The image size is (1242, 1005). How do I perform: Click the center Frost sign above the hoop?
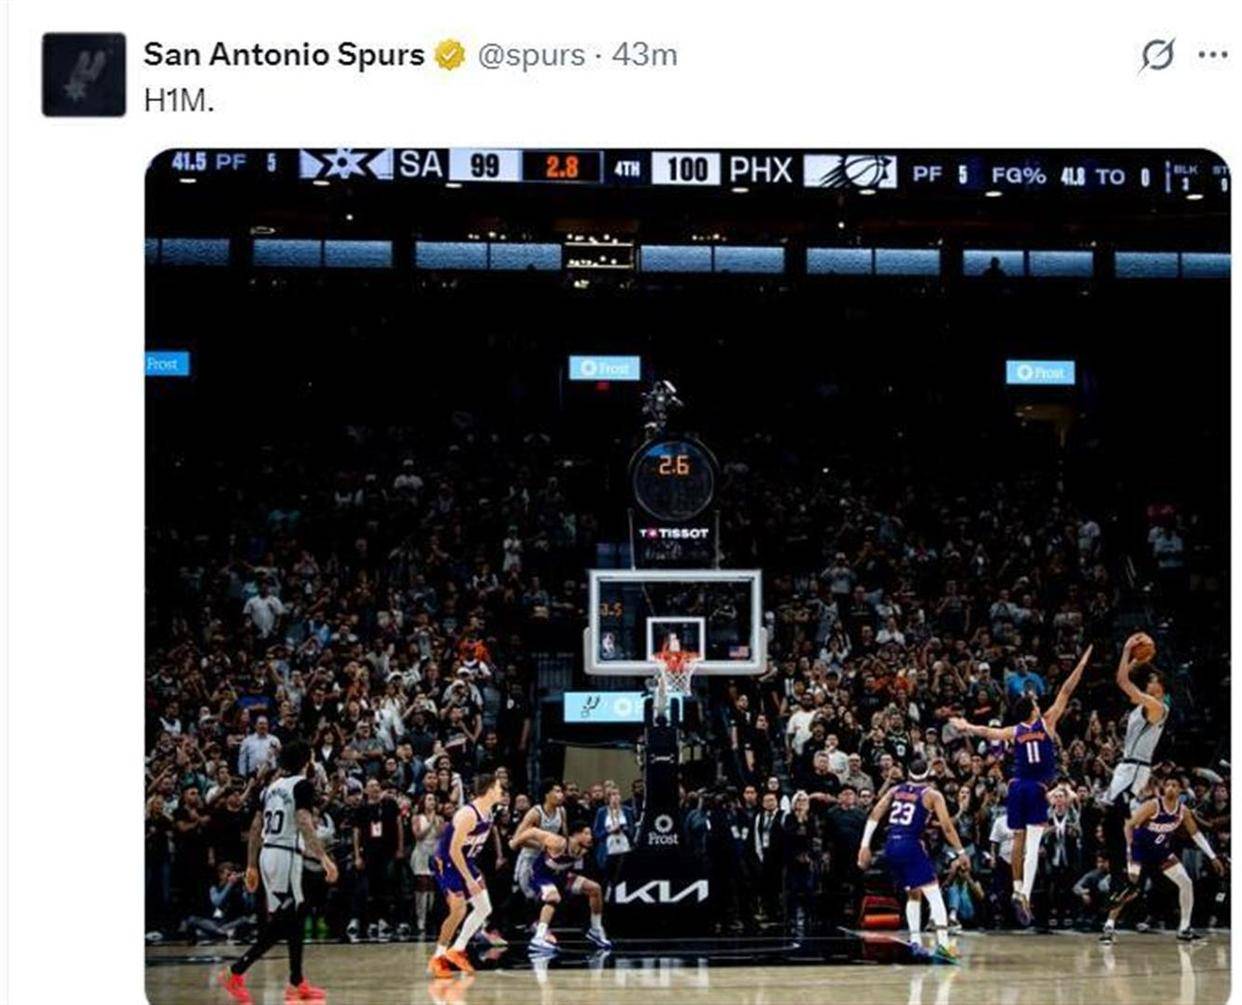[x=604, y=368]
